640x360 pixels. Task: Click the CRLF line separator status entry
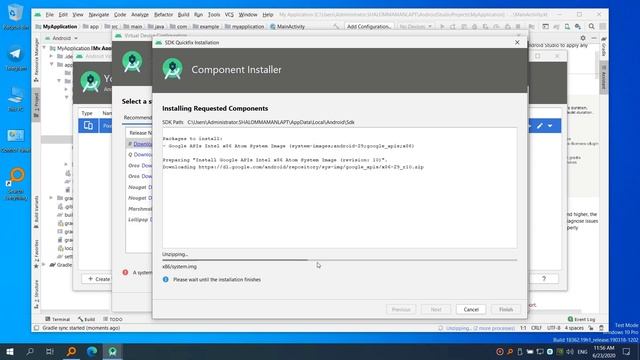point(536,328)
